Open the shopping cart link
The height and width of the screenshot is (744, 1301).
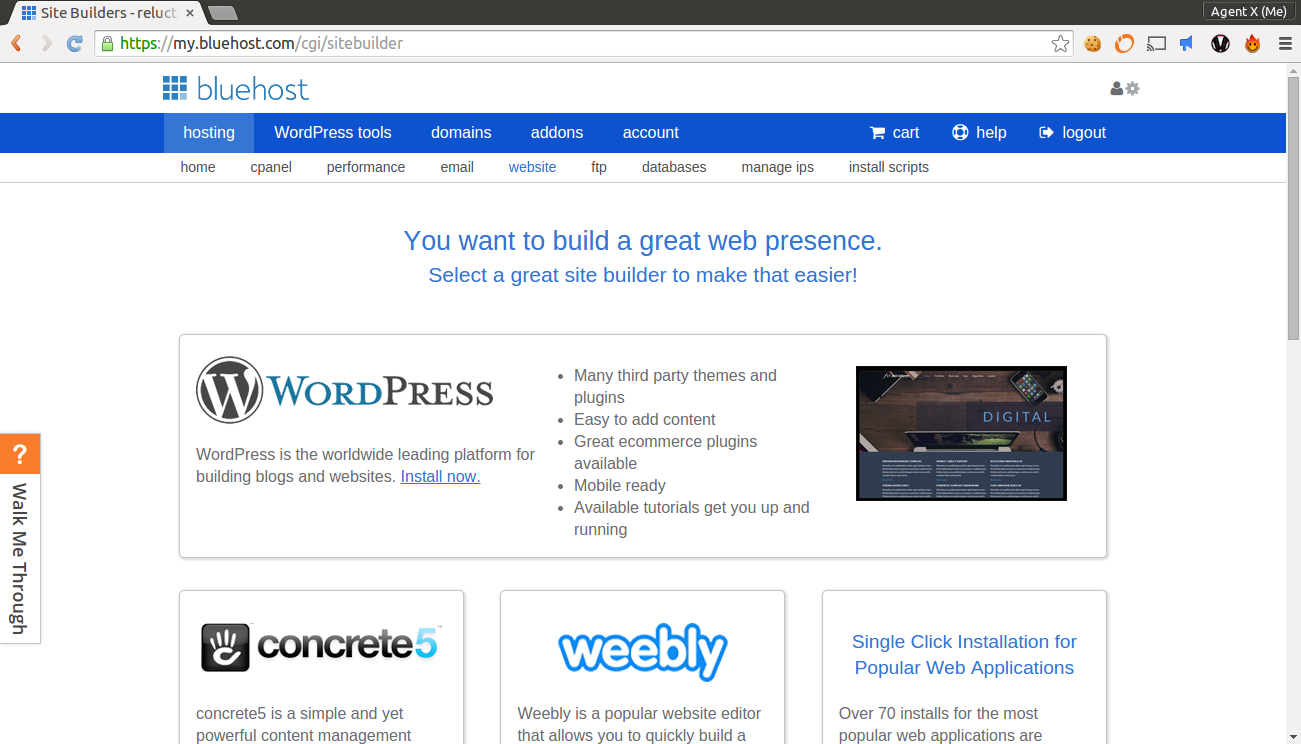(x=895, y=132)
